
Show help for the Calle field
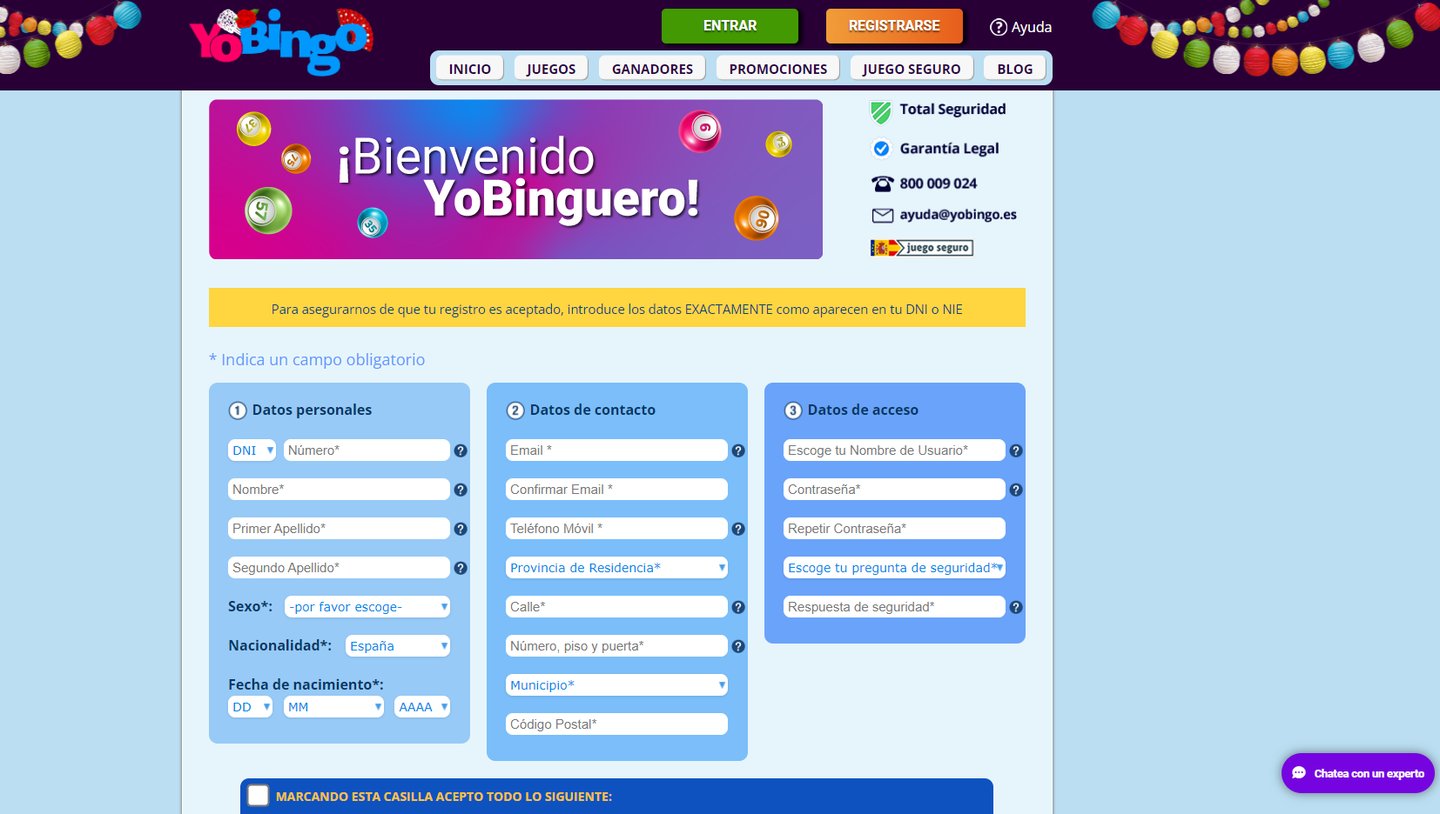click(738, 607)
